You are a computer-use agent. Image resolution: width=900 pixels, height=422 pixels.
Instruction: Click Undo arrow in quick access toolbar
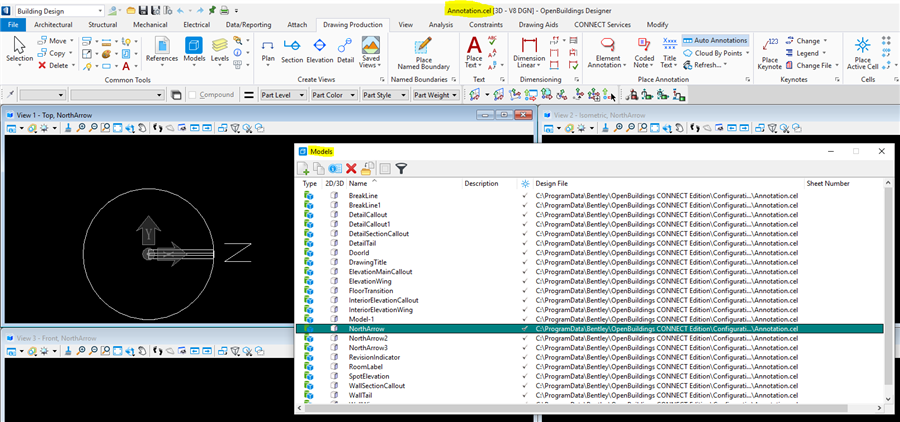181,10
